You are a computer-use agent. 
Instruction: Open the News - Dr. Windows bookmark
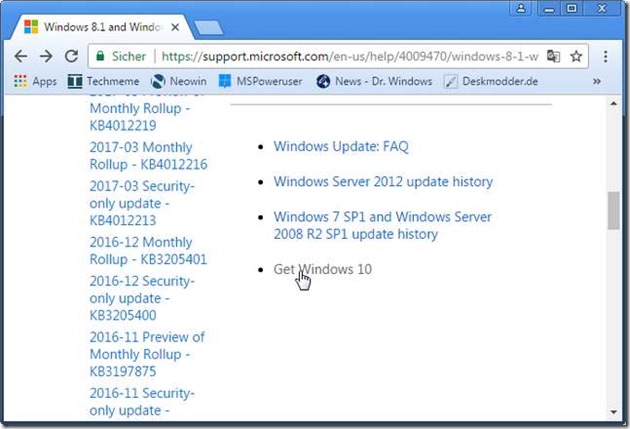click(x=374, y=81)
